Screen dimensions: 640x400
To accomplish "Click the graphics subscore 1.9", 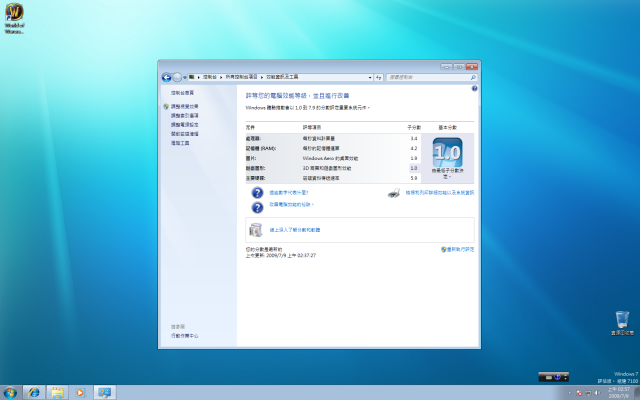I will click(414, 158).
